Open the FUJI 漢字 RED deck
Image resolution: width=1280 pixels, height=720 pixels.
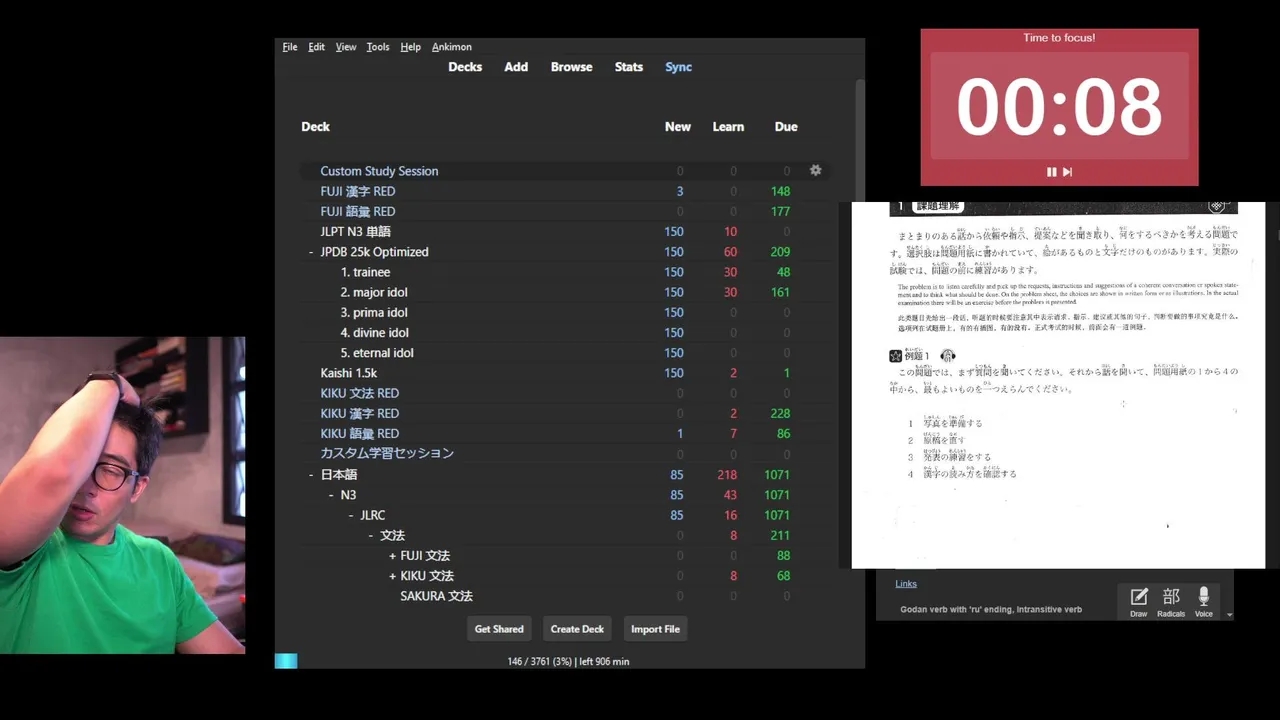[358, 191]
